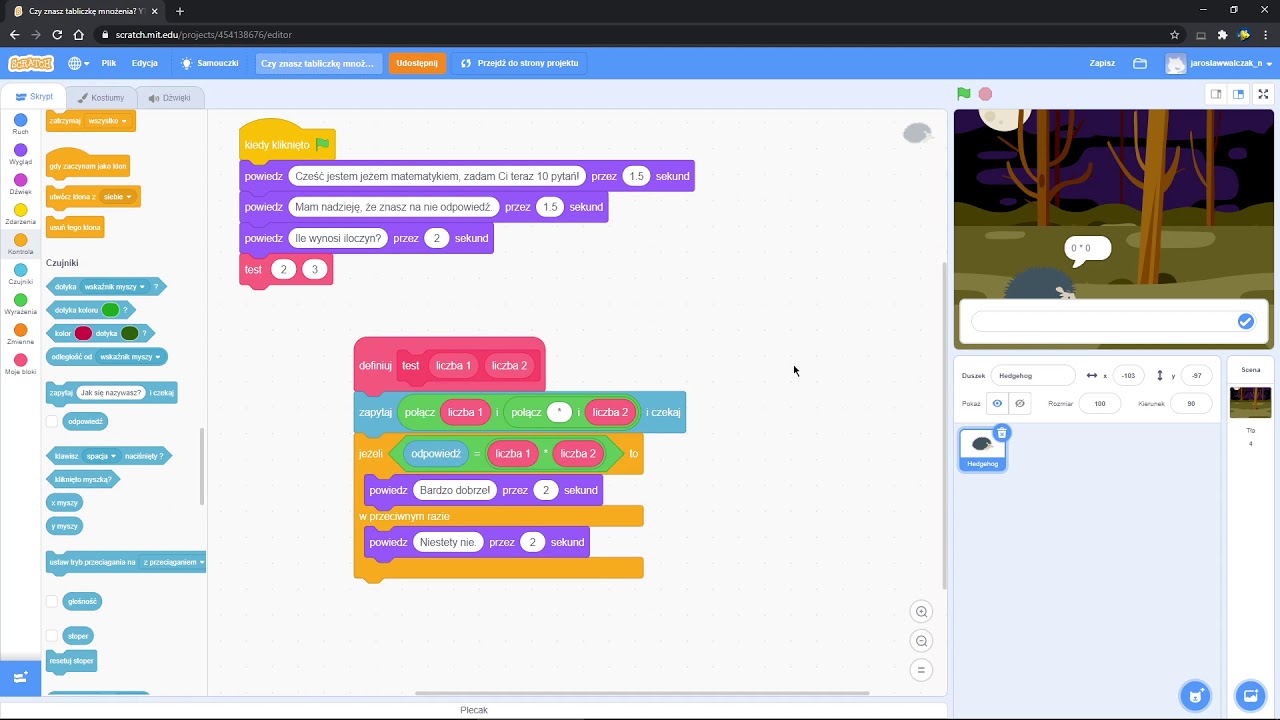The image size is (1280, 720).
Task: Click the add extension button
Action: tap(20, 677)
